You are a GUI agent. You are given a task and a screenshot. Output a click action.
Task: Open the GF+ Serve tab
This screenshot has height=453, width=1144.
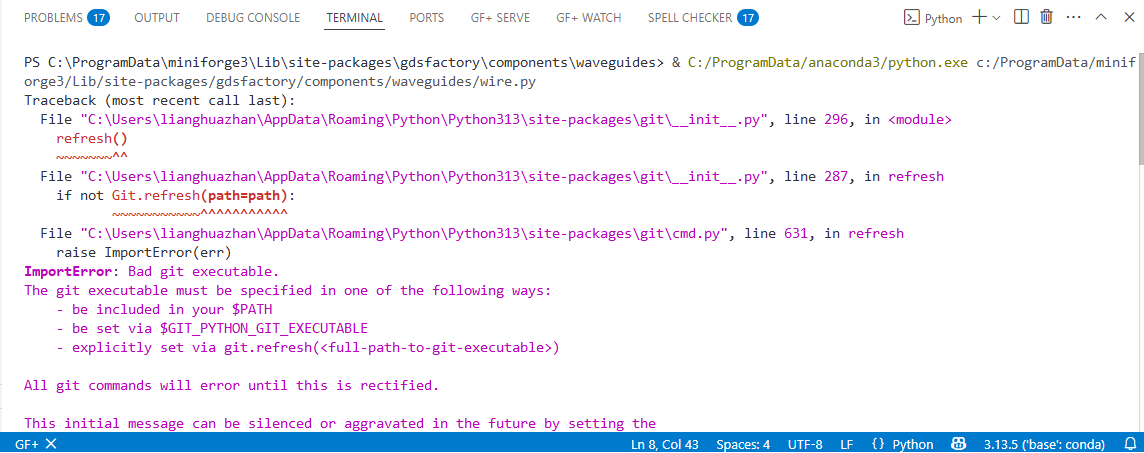click(500, 18)
